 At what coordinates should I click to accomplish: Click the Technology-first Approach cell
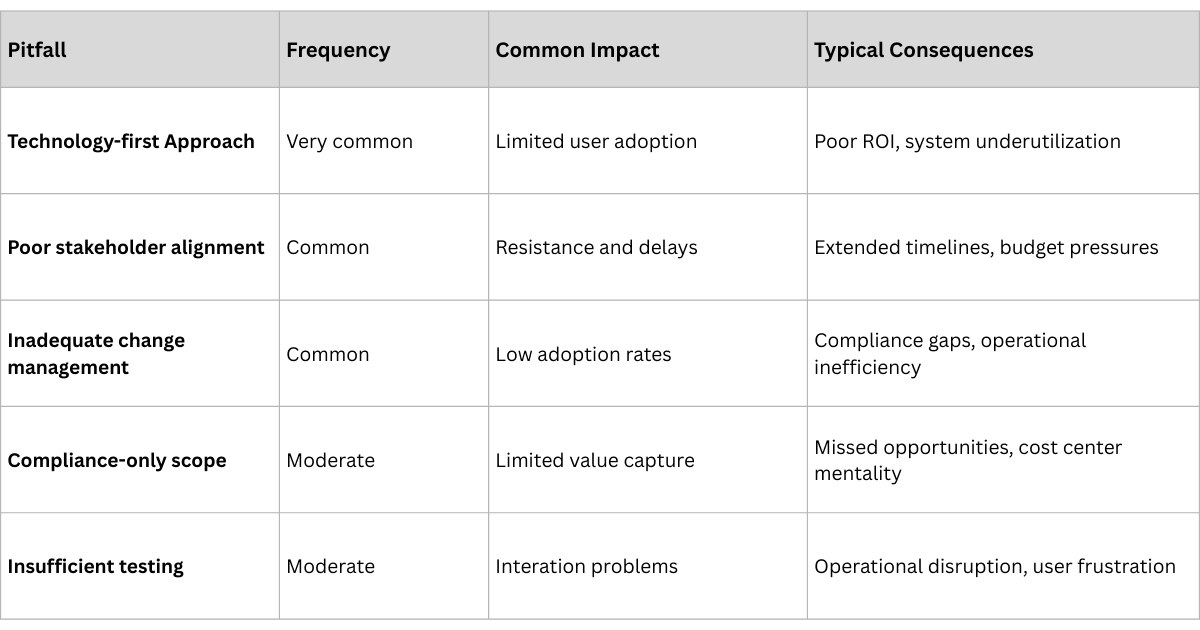coord(131,141)
